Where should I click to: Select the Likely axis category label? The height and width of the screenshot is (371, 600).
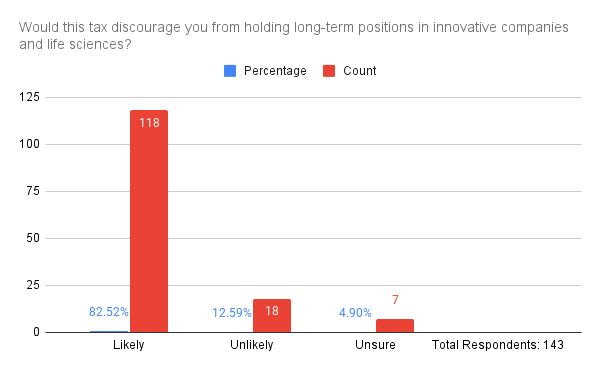(129, 345)
